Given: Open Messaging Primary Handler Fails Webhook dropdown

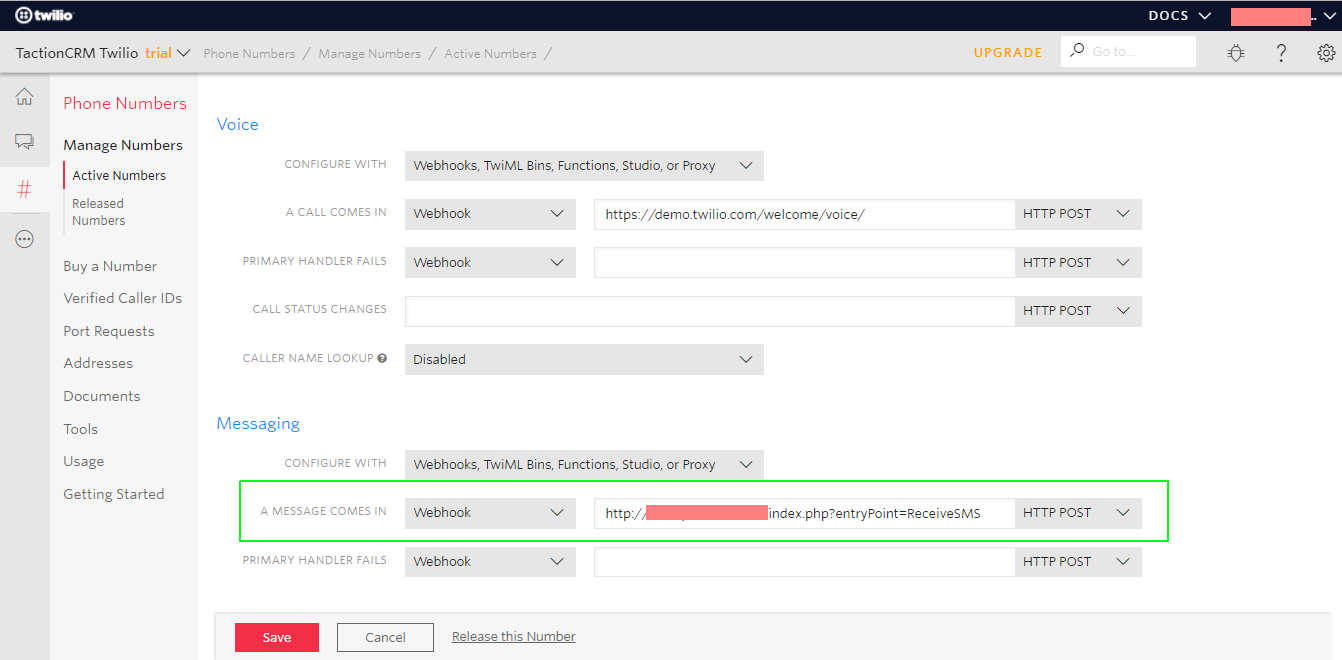Looking at the screenshot, I should 490,562.
